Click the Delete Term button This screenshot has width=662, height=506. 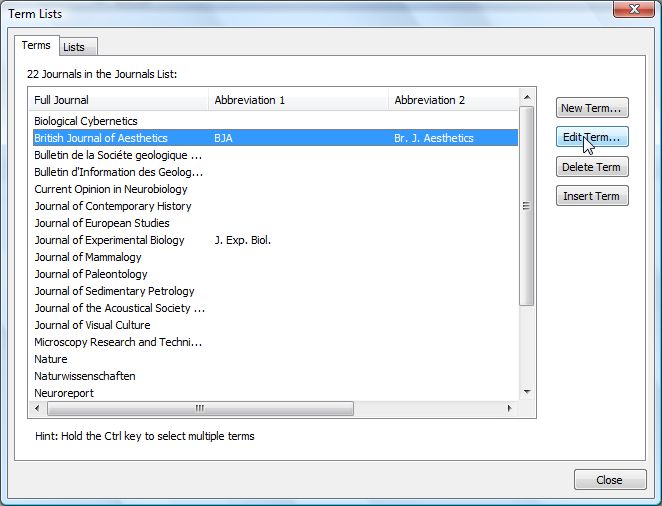[592, 167]
